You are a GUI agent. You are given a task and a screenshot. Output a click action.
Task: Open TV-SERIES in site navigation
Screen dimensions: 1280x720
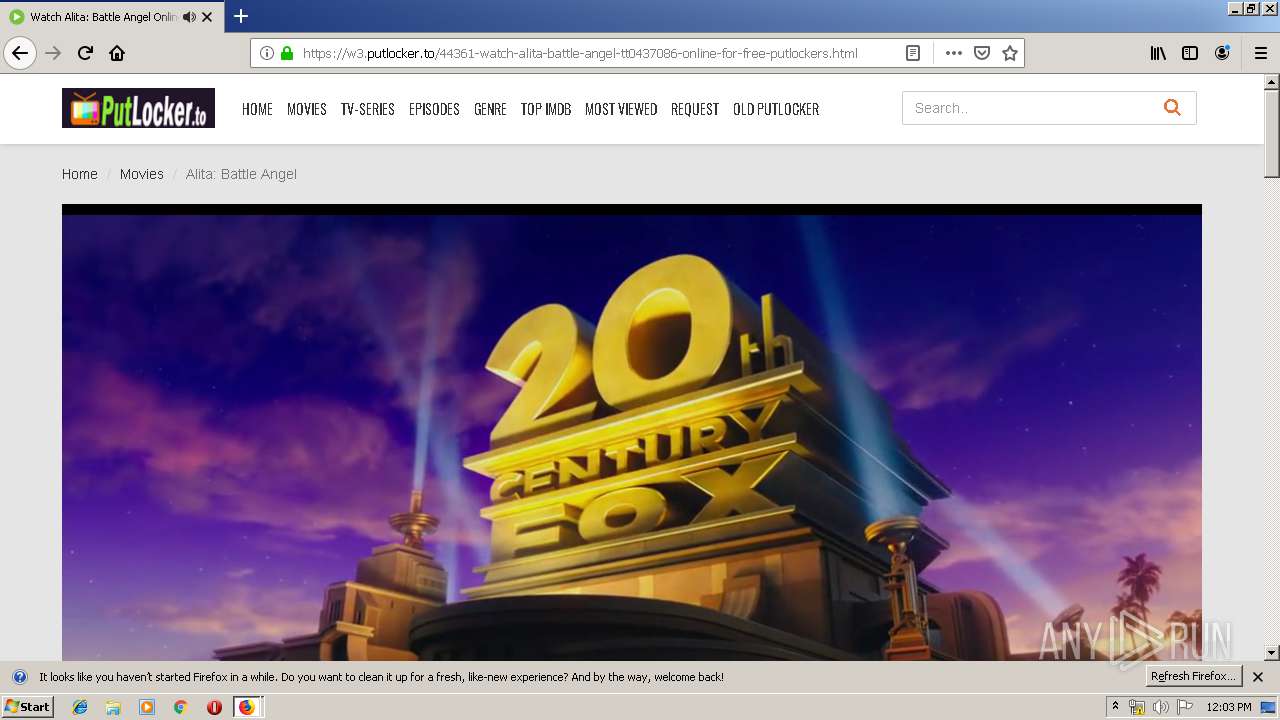368,109
